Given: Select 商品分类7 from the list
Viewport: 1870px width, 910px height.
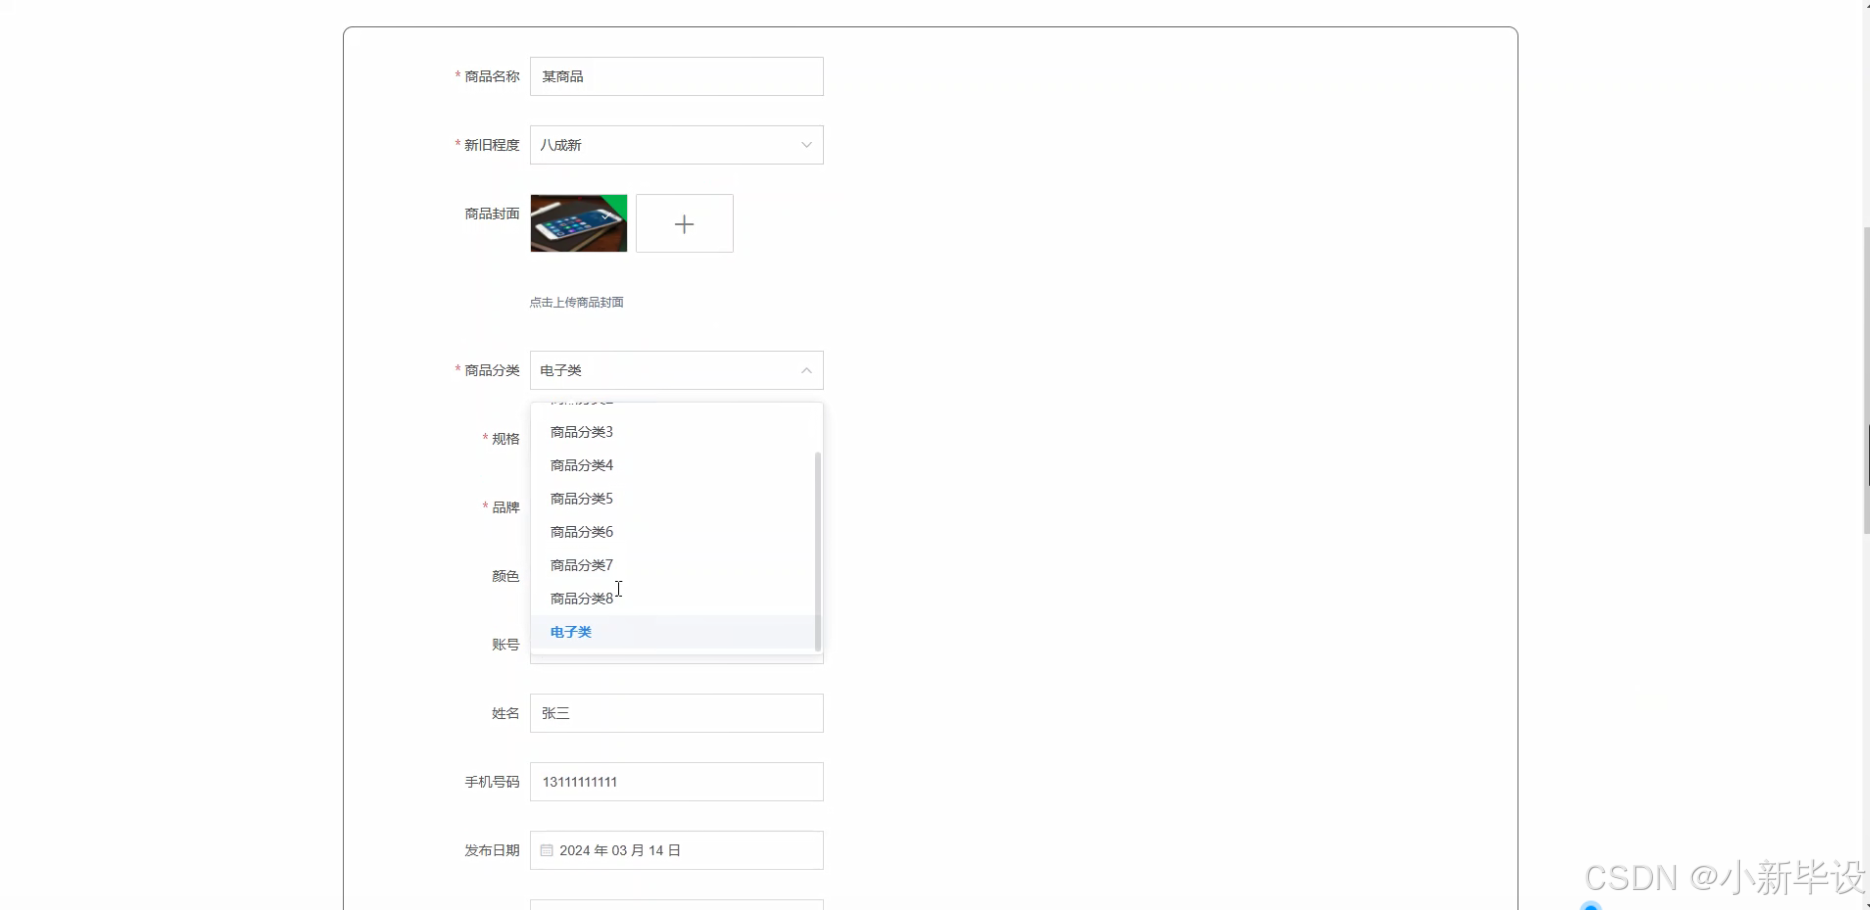Looking at the screenshot, I should point(674,565).
